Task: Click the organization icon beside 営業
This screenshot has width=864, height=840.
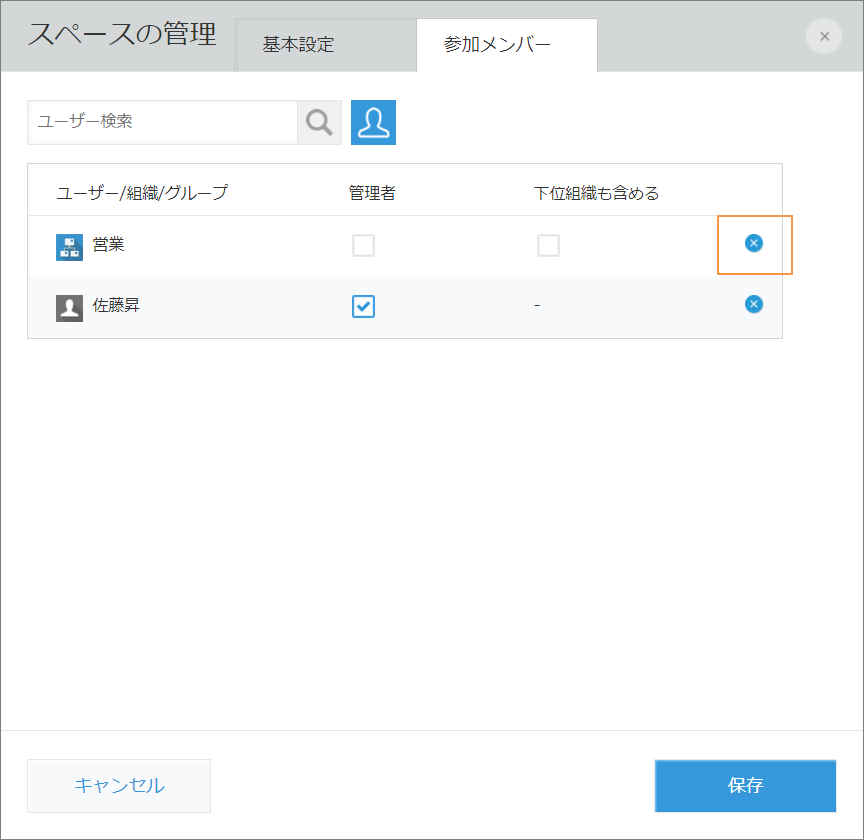Action: tap(68, 244)
